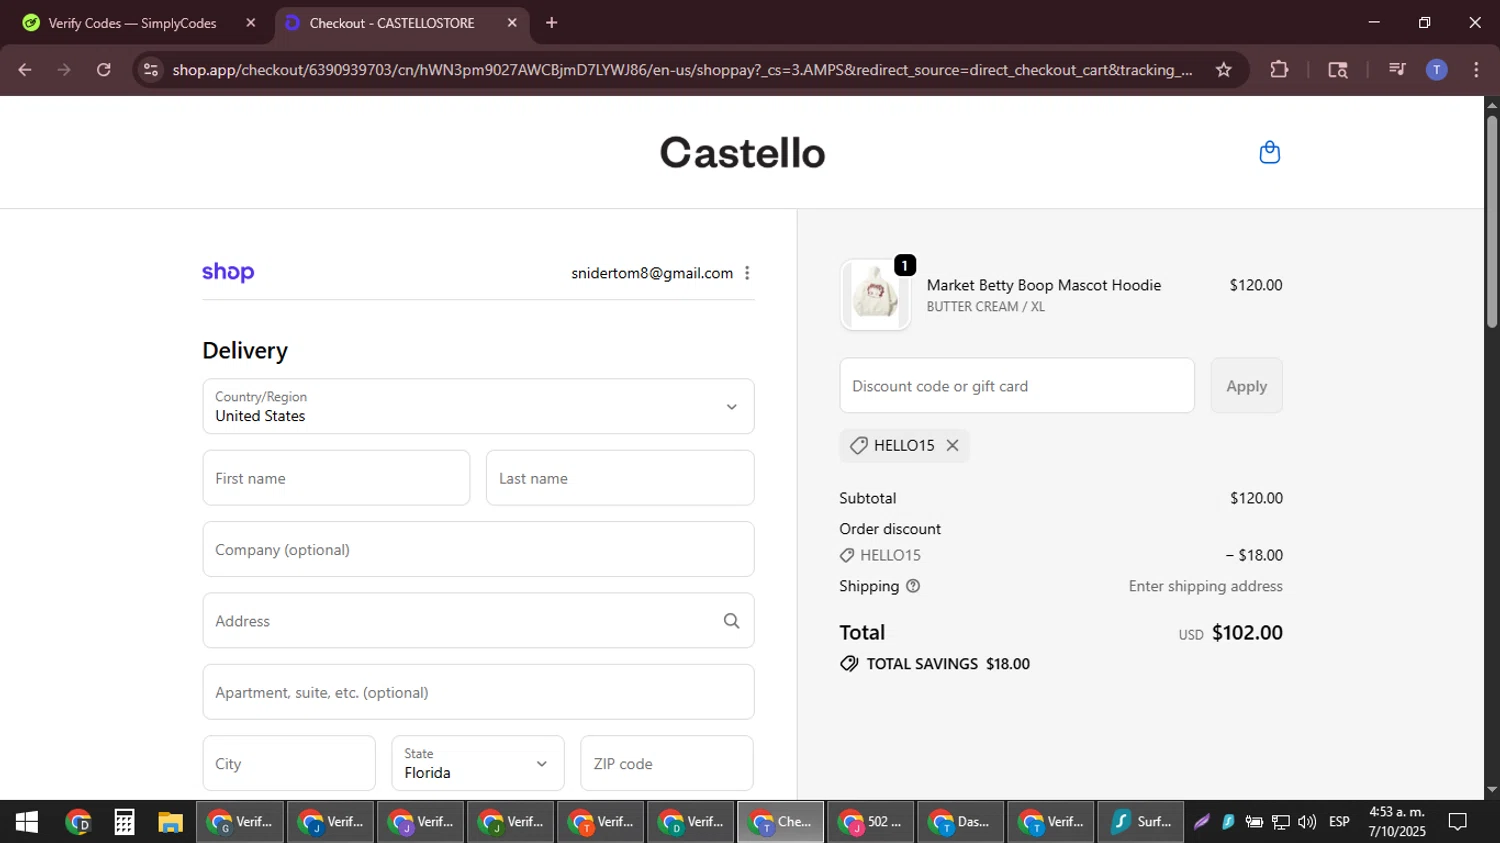The width and height of the screenshot is (1500, 843).
Task: Expand the Country/Region dropdown
Action: 478,406
